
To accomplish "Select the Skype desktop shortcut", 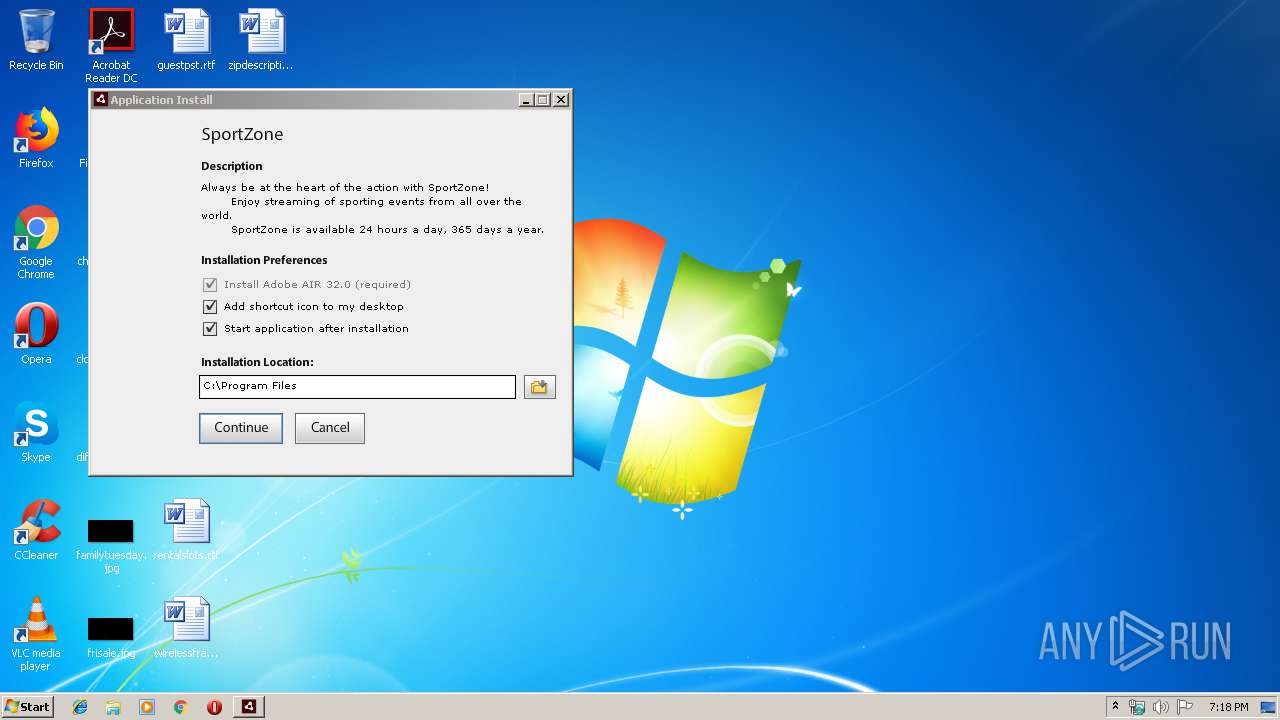I will tap(36, 431).
